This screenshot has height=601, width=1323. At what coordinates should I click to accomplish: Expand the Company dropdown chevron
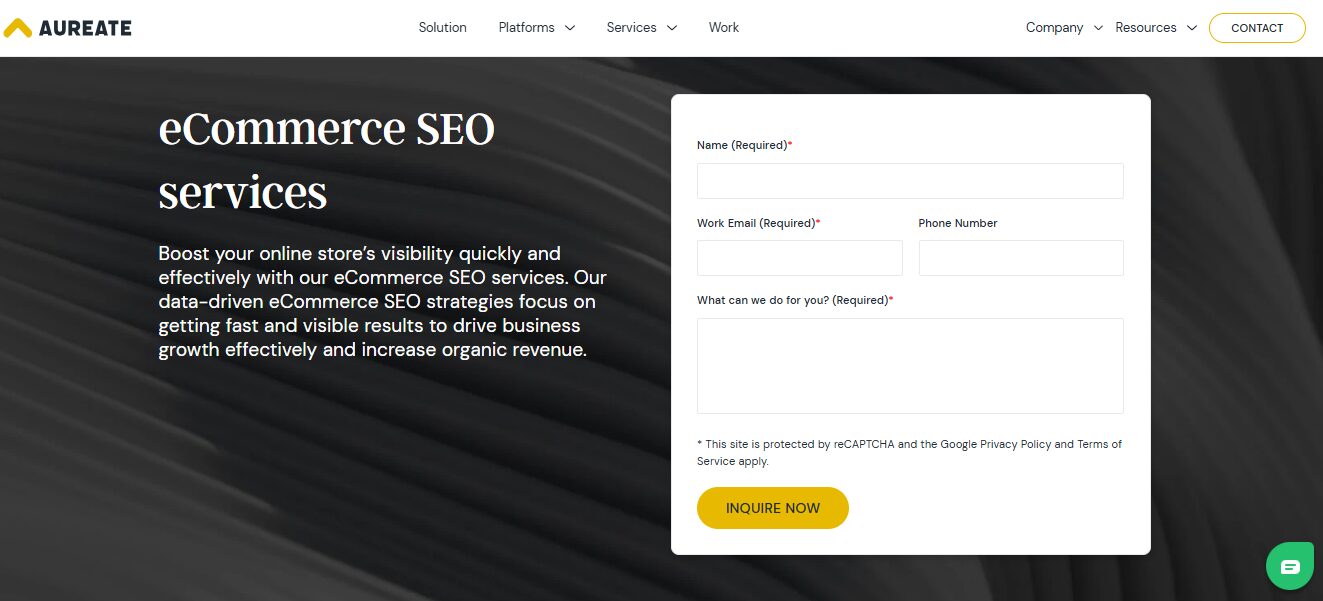click(1098, 28)
